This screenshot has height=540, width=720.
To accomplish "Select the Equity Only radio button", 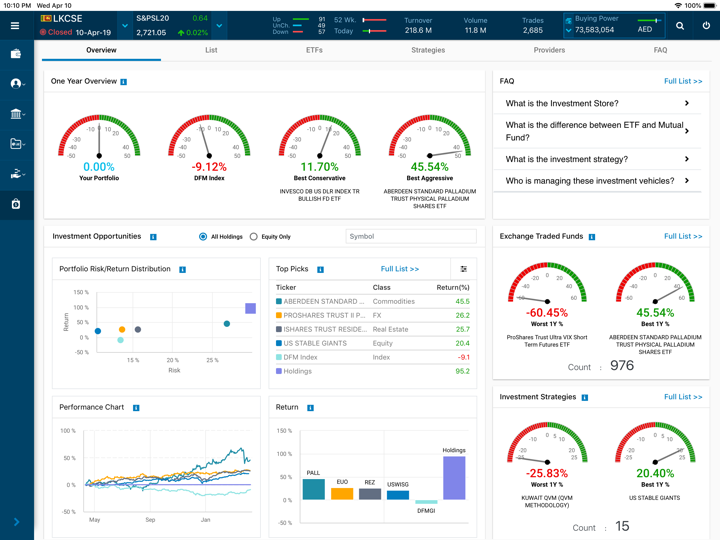I will point(254,237).
